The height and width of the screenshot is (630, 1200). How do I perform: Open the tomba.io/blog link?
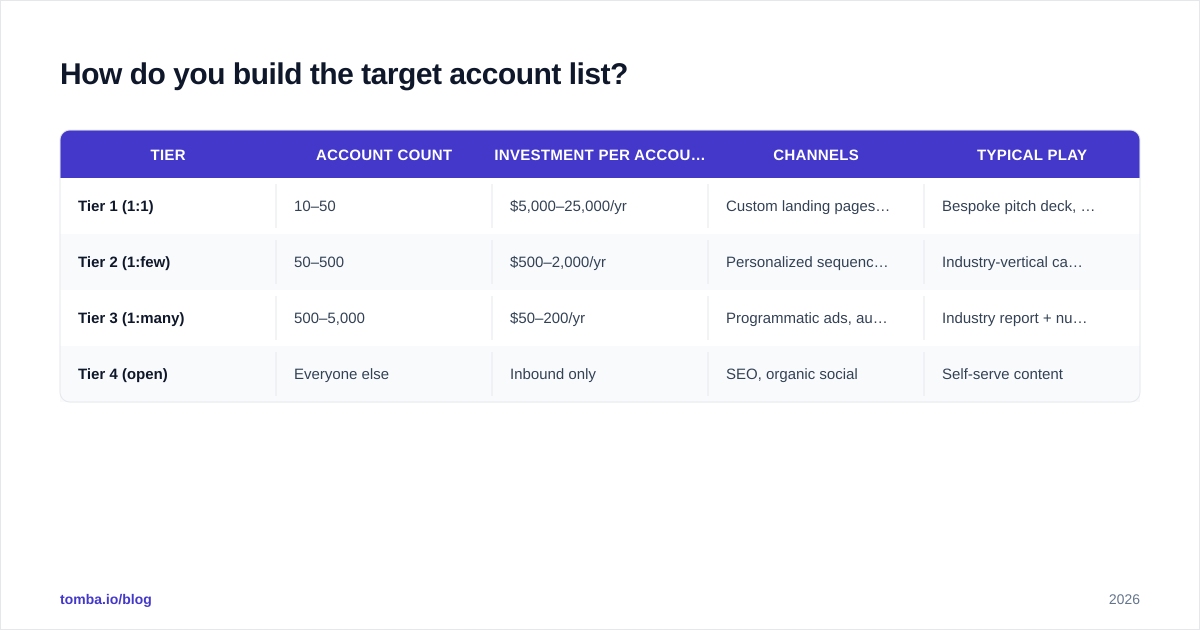pos(106,599)
